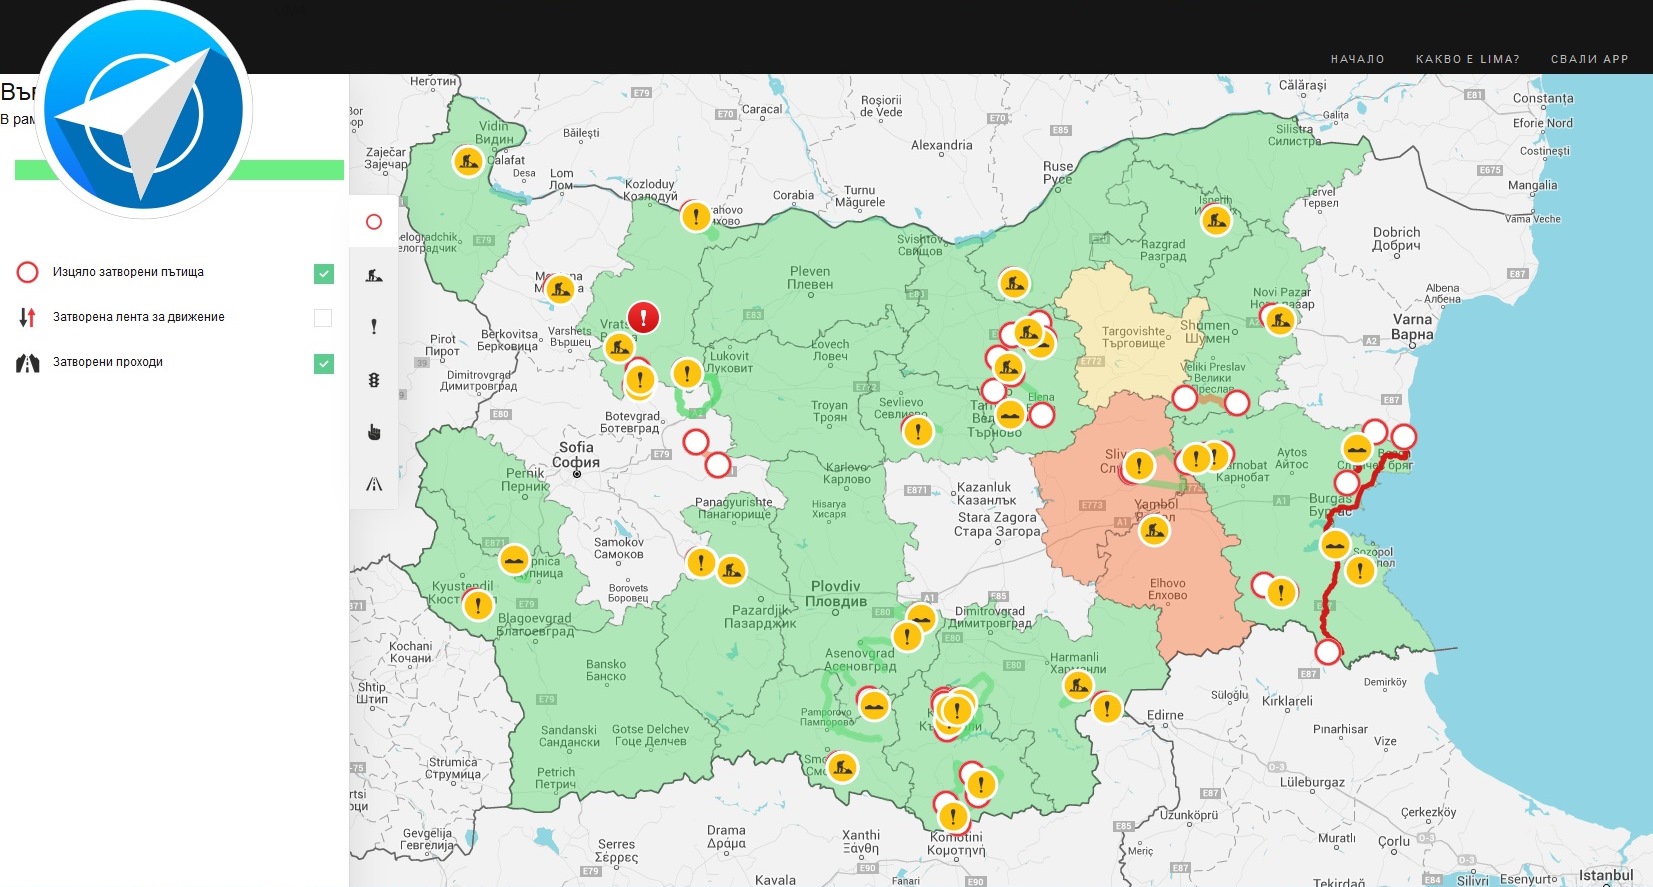Click the roadworks marker near Harmanli
Image resolution: width=1653 pixels, height=887 pixels.
coord(1078,686)
